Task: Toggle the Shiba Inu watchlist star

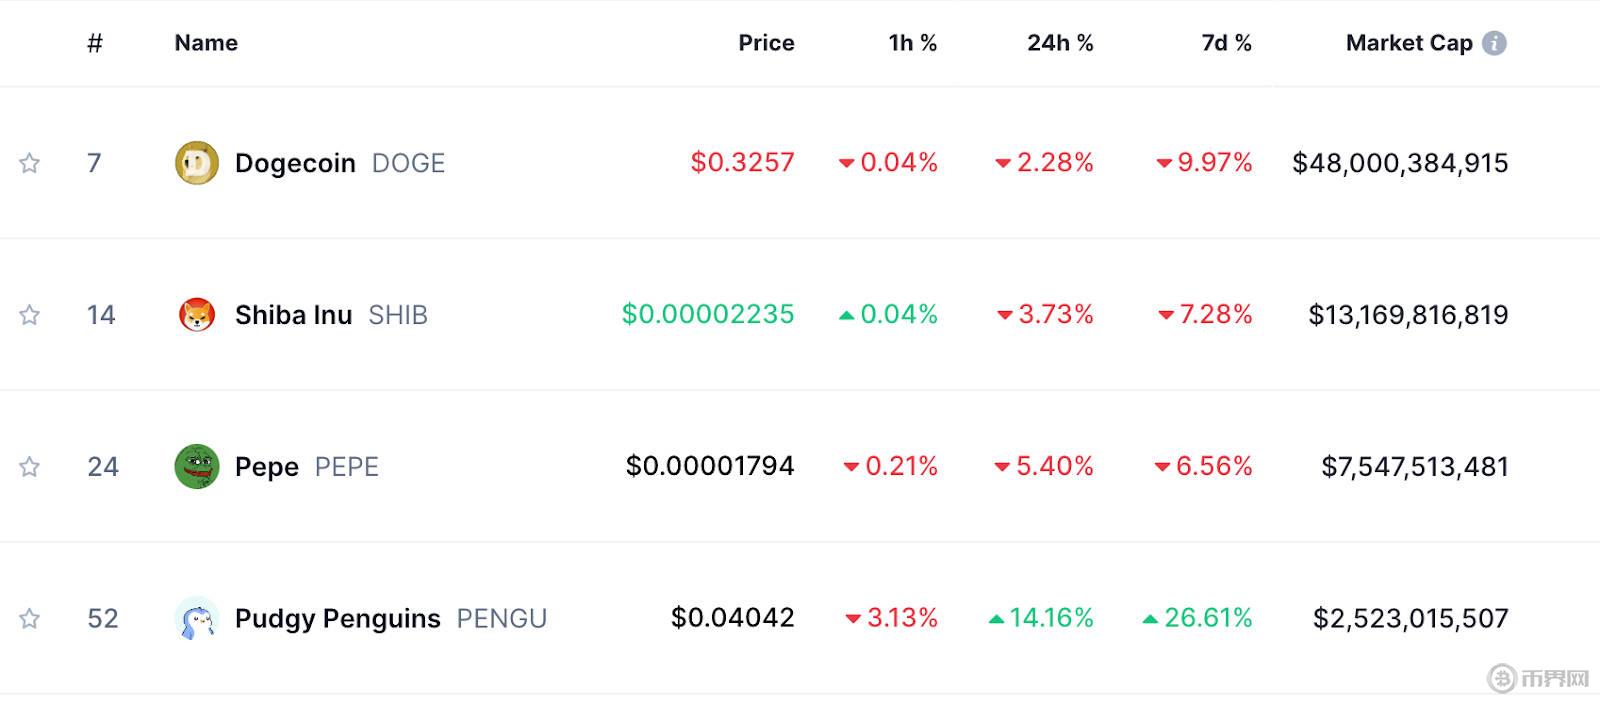Action: (30, 315)
